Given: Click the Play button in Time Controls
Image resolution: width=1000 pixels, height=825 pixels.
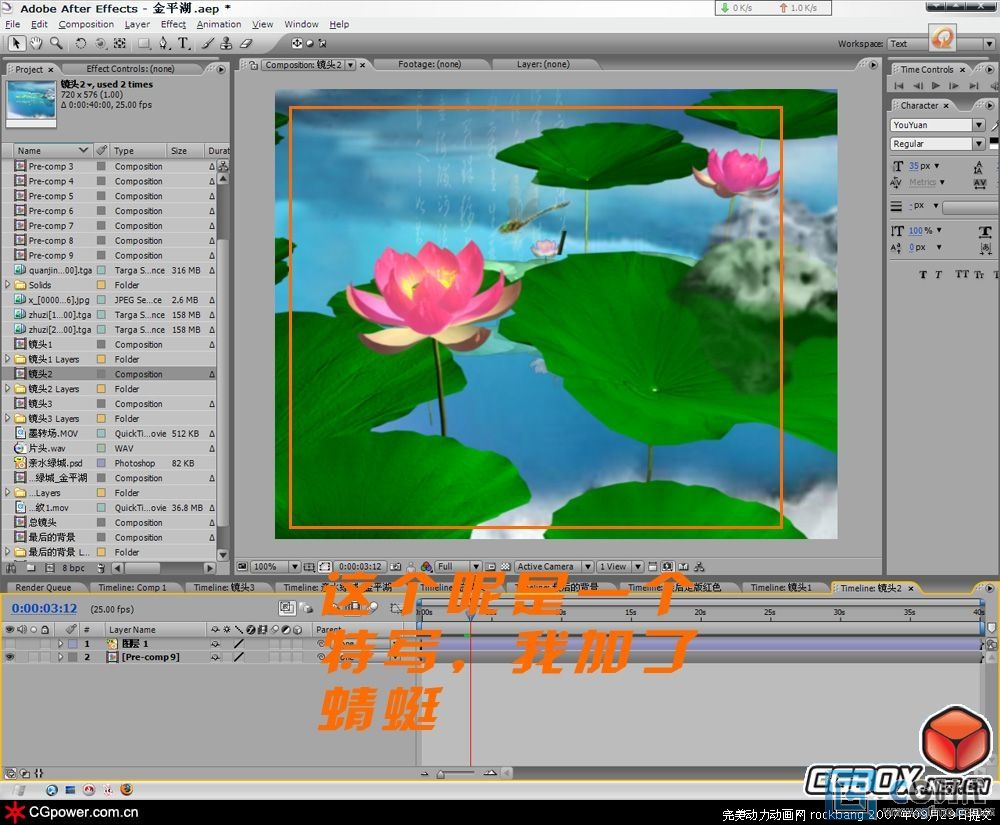Looking at the screenshot, I should pos(936,85).
